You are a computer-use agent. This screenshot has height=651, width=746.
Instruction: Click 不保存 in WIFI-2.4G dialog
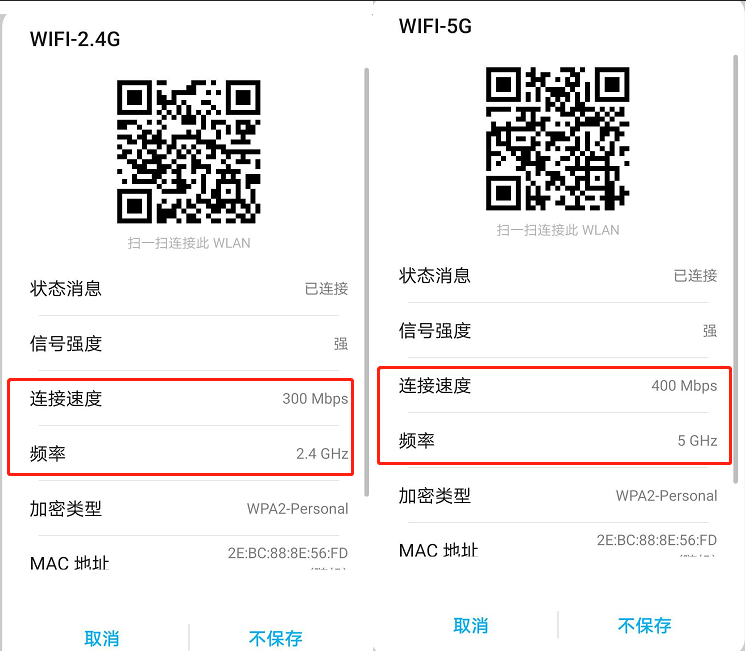(275, 638)
